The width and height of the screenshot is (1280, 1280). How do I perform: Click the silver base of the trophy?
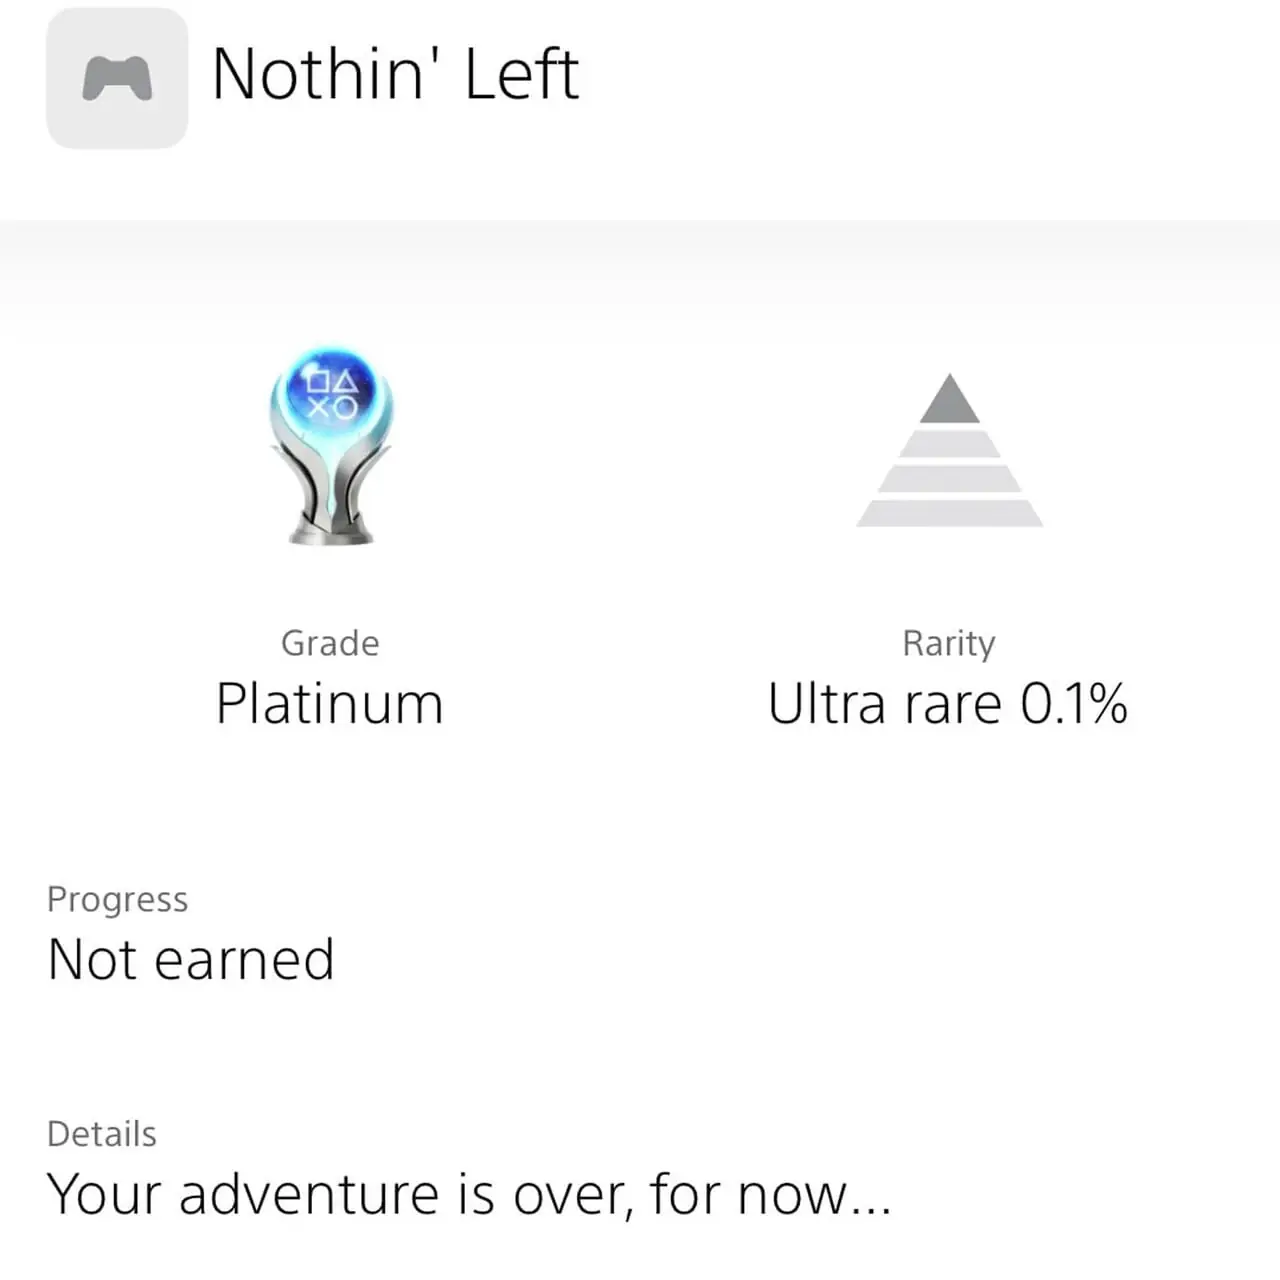point(331,528)
